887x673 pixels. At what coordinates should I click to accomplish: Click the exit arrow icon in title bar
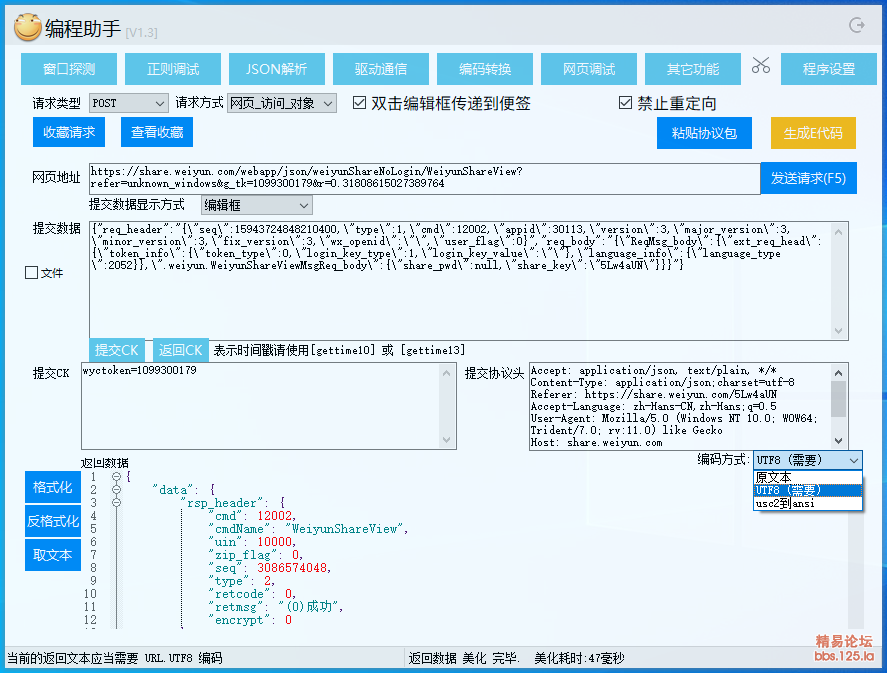click(x=857, y=25)
